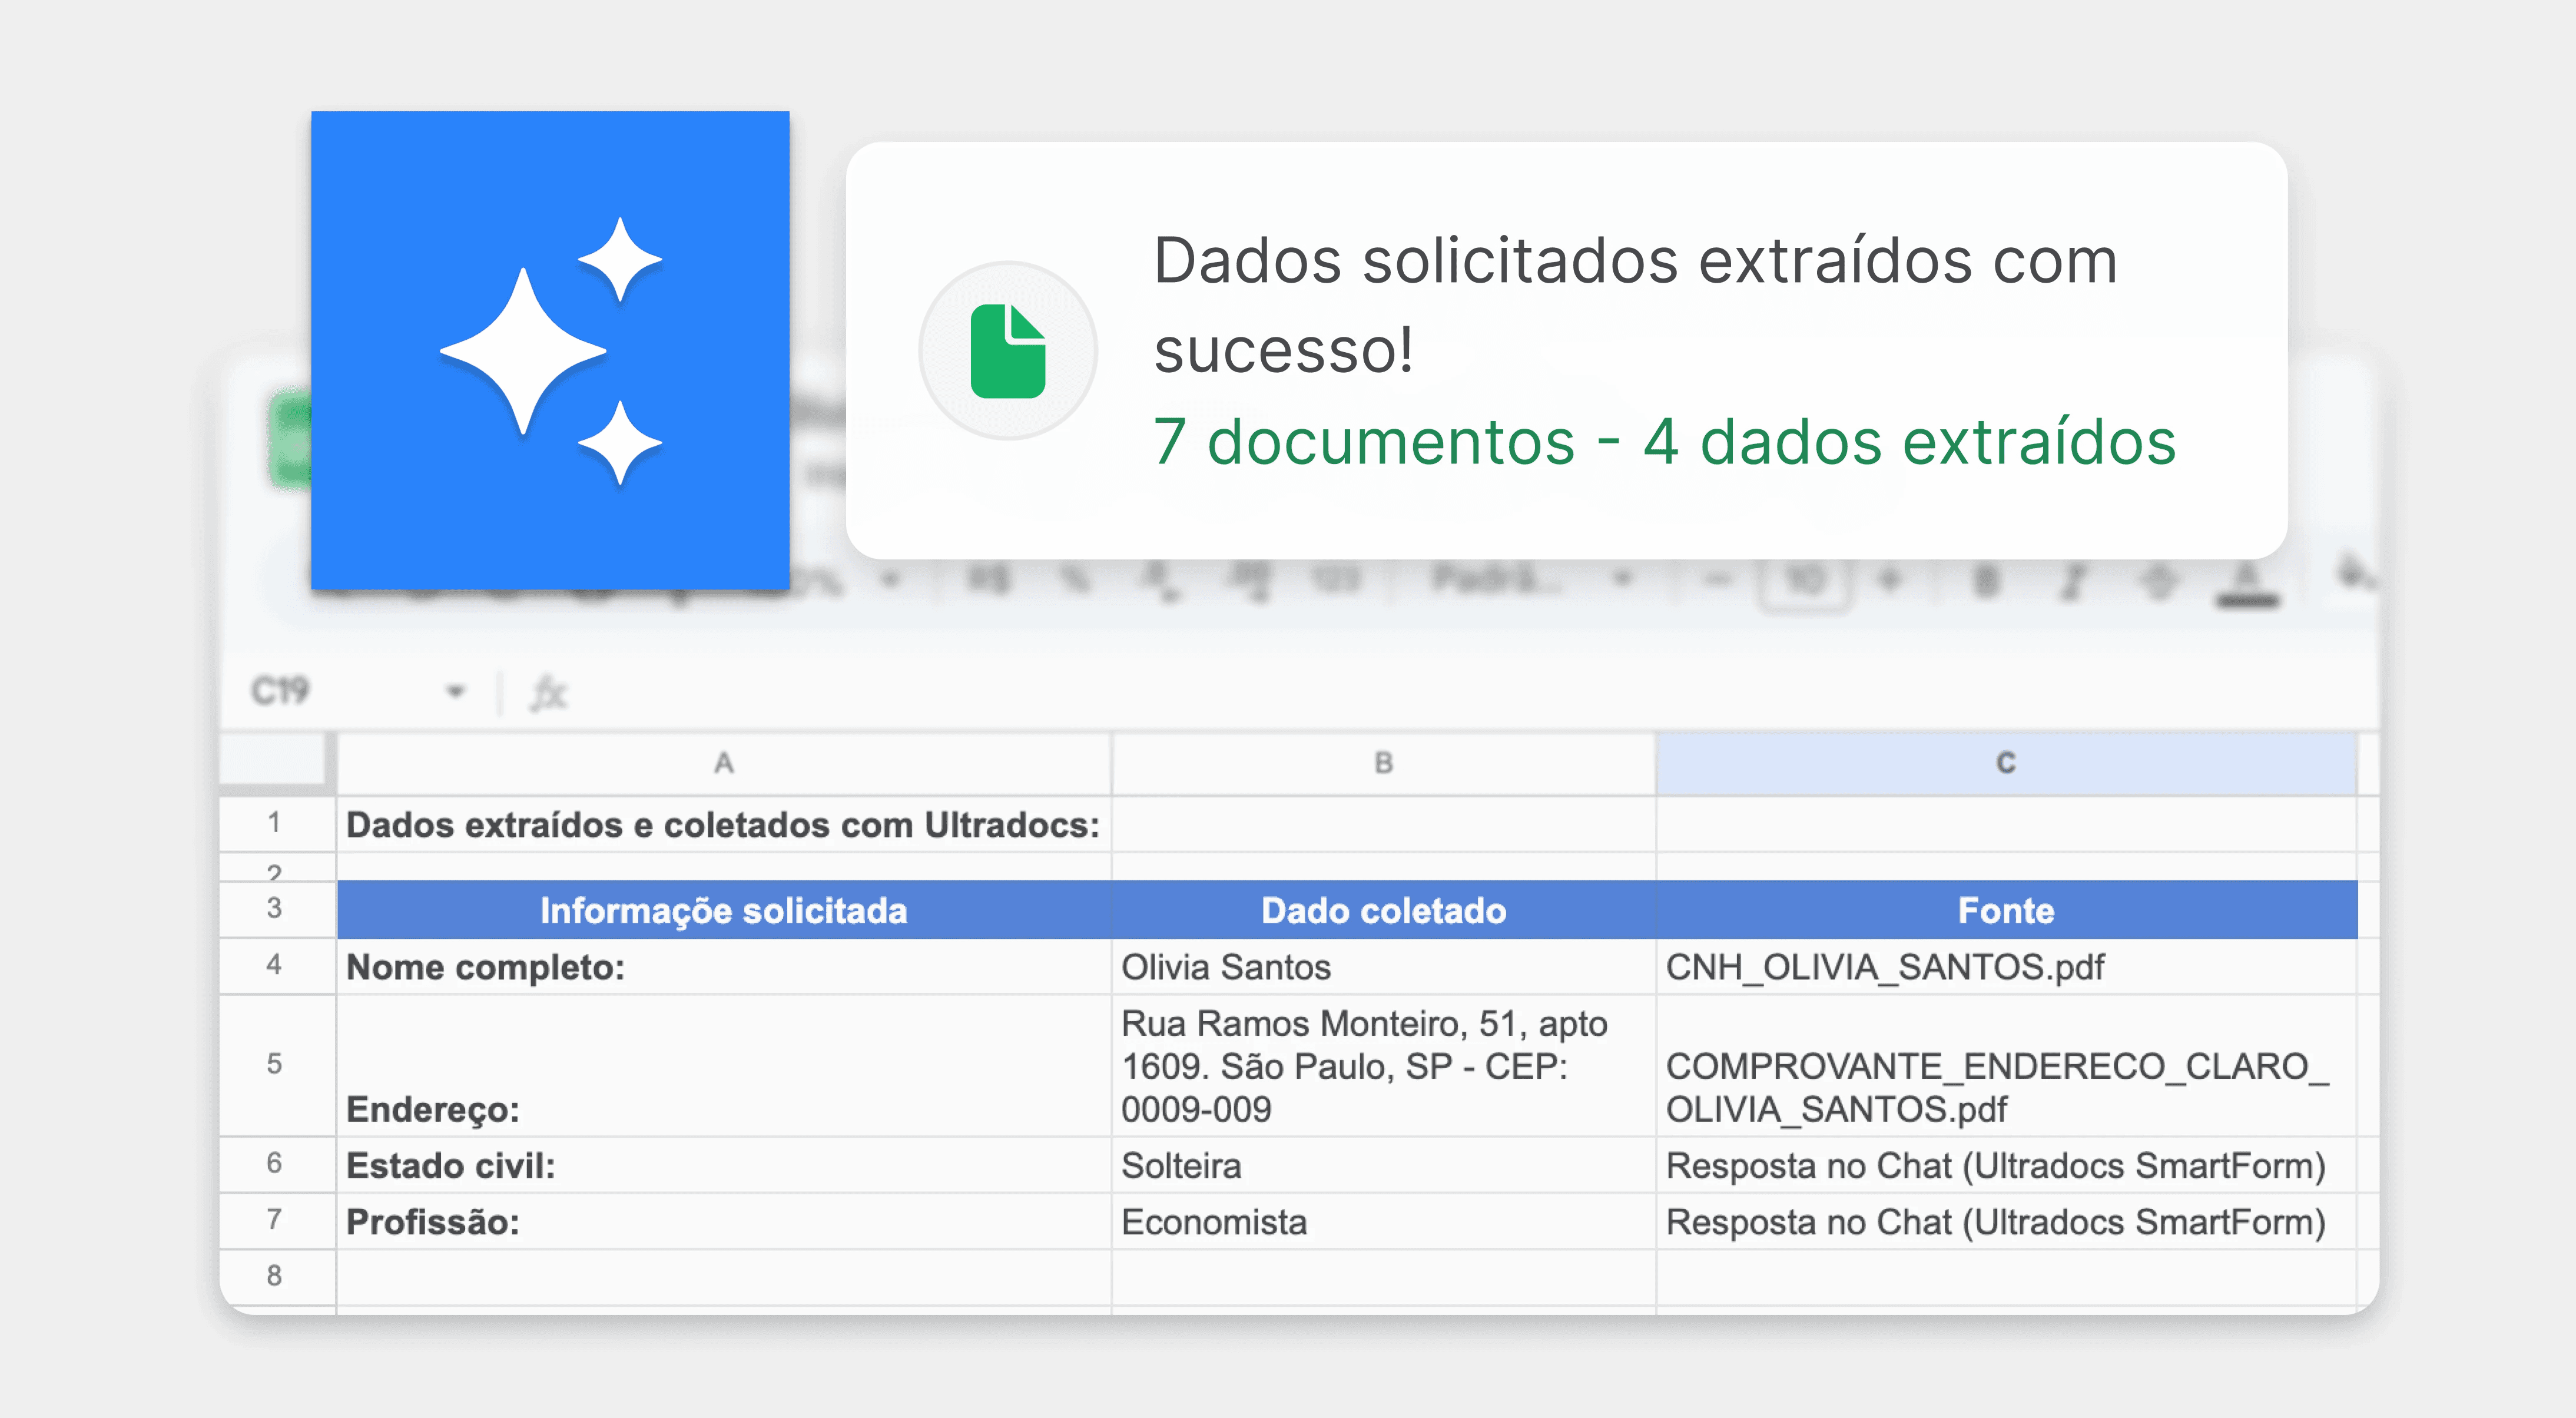2576x1418 pixels.
Task: Select the 'Rua Ramos Monteiro' address cell
Action: (x=1384, y=1065)
